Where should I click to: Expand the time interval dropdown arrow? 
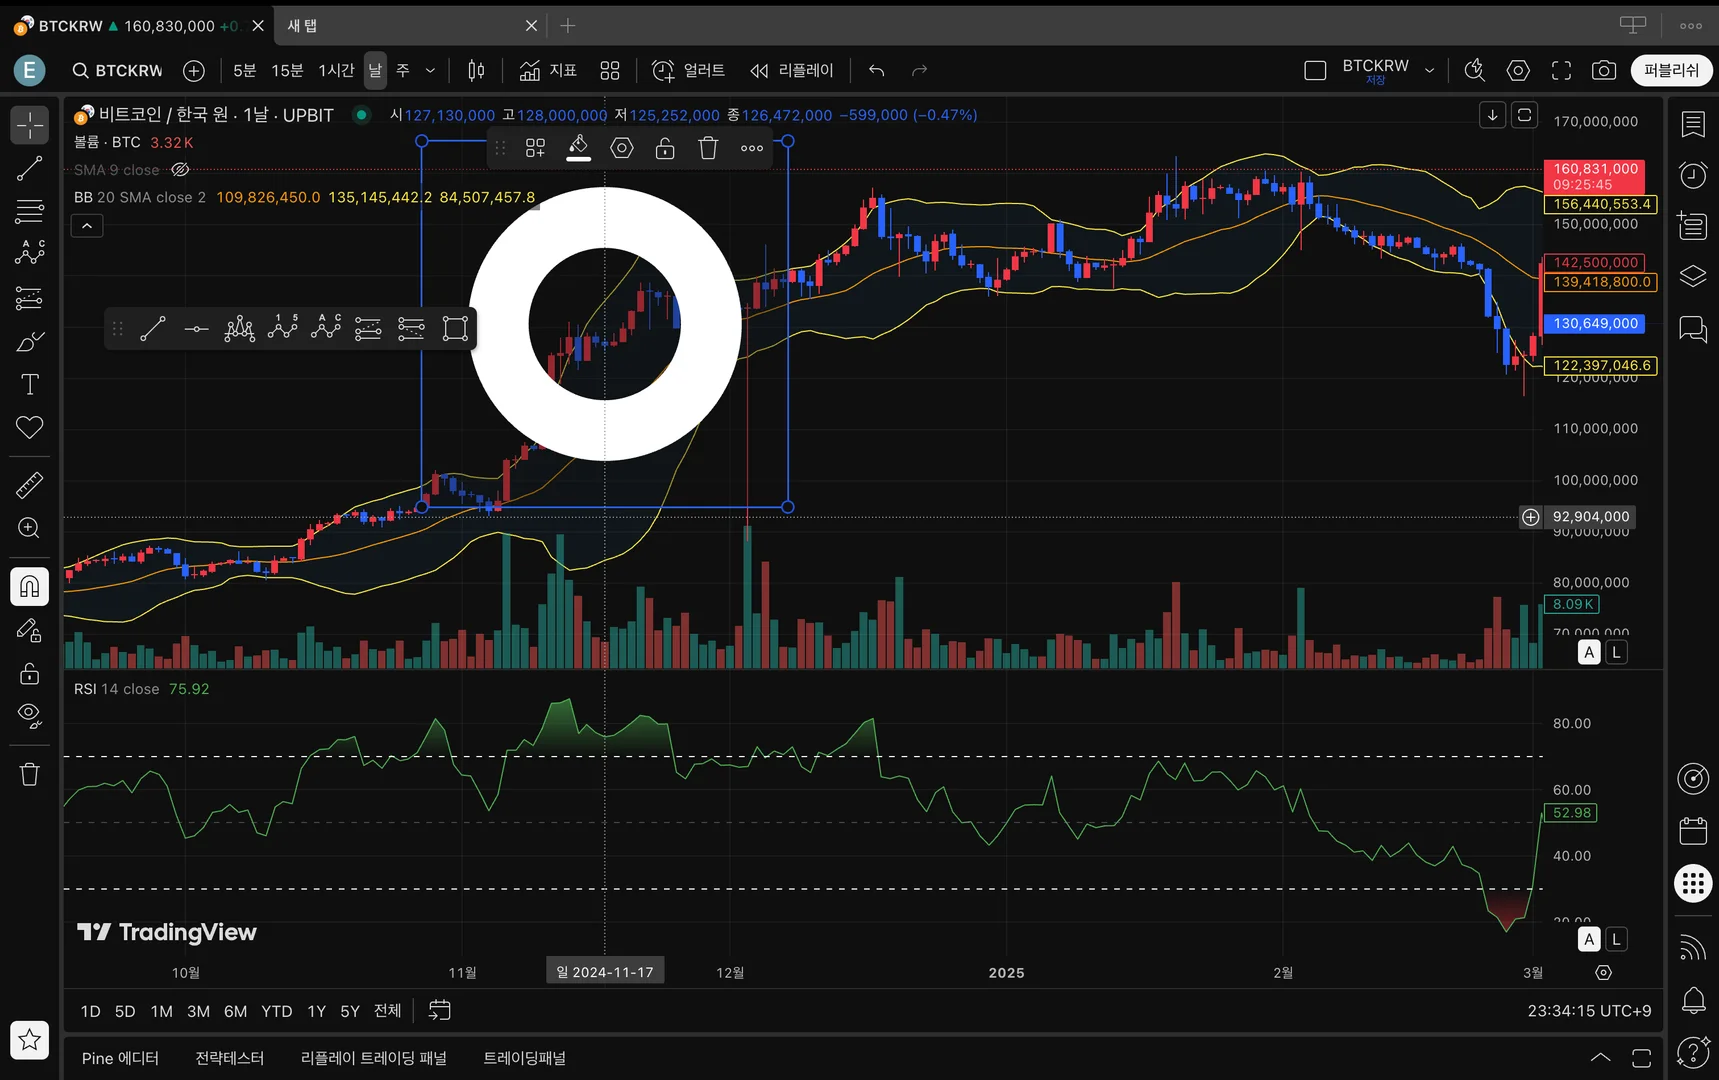[x=430, y=70]
